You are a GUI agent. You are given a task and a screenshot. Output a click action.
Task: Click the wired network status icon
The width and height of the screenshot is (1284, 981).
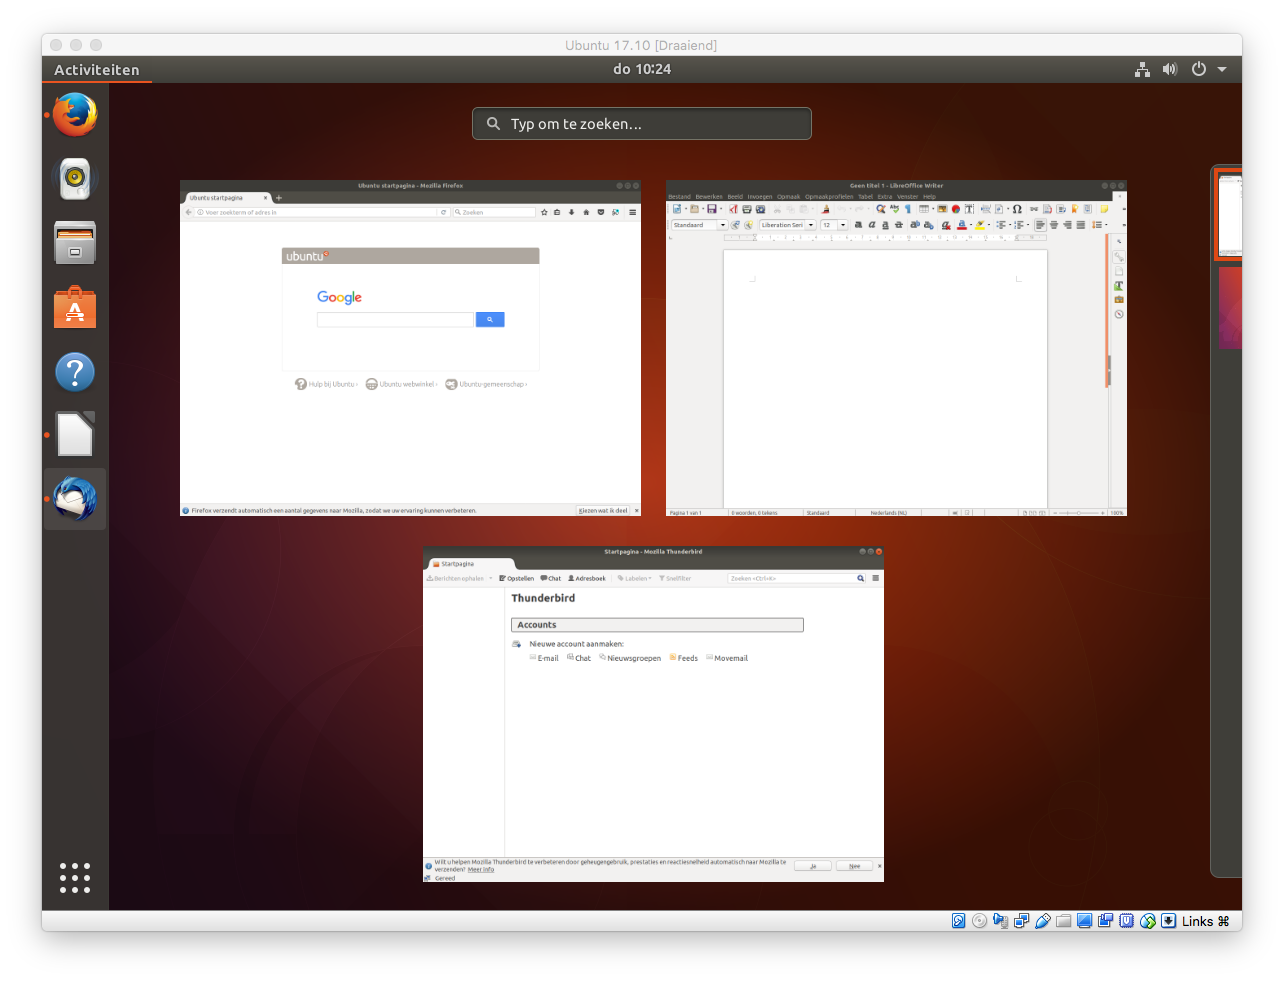click(1142, 69)
